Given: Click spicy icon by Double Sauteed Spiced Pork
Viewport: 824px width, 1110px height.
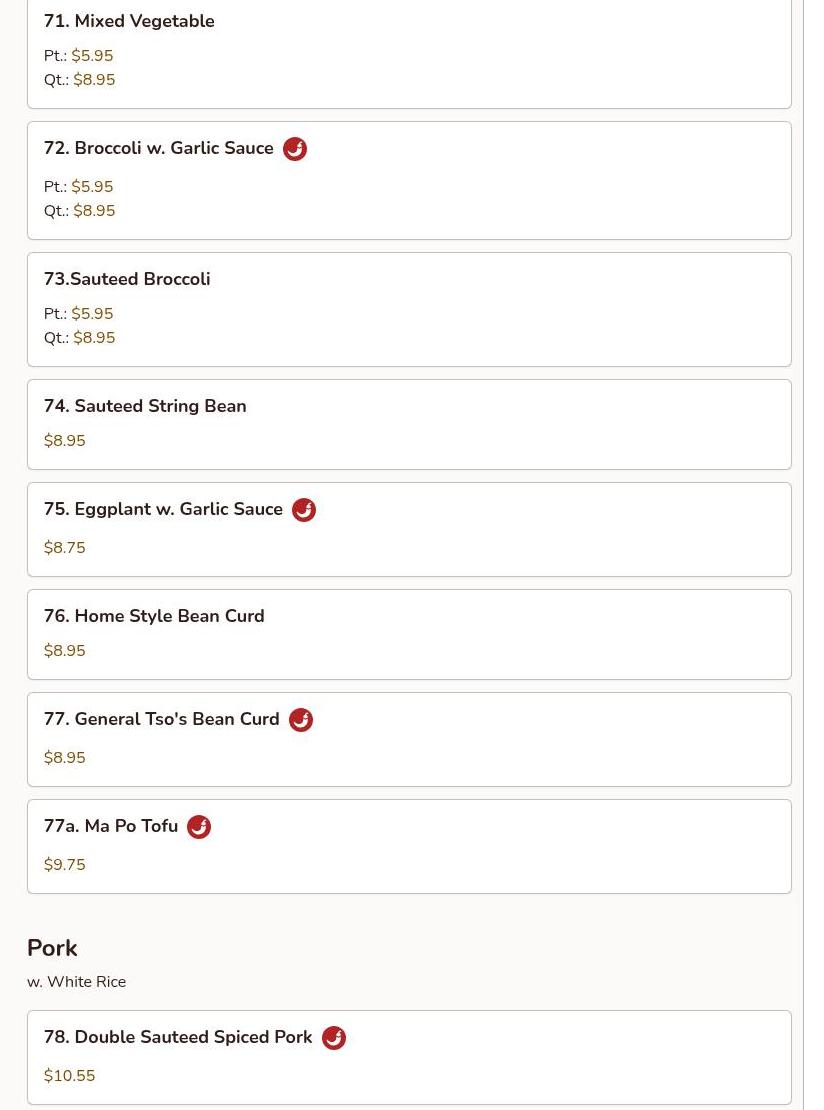Looking at the screenshot, I should coord(334,1038).
